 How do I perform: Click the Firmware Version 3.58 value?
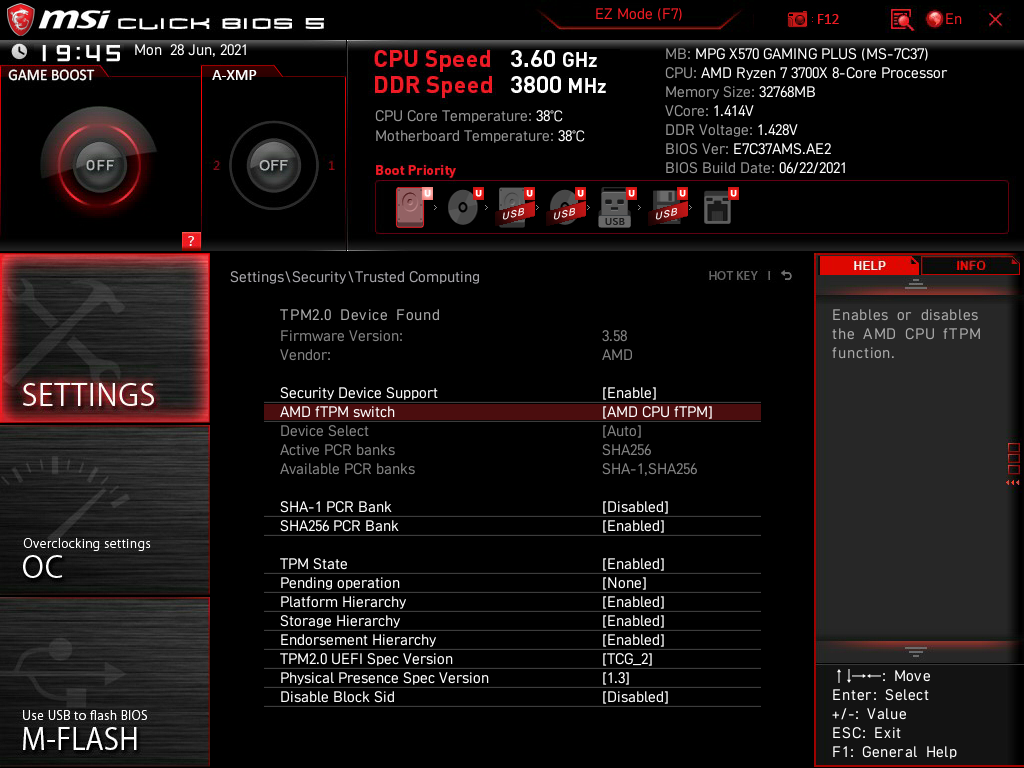[615, 336]
